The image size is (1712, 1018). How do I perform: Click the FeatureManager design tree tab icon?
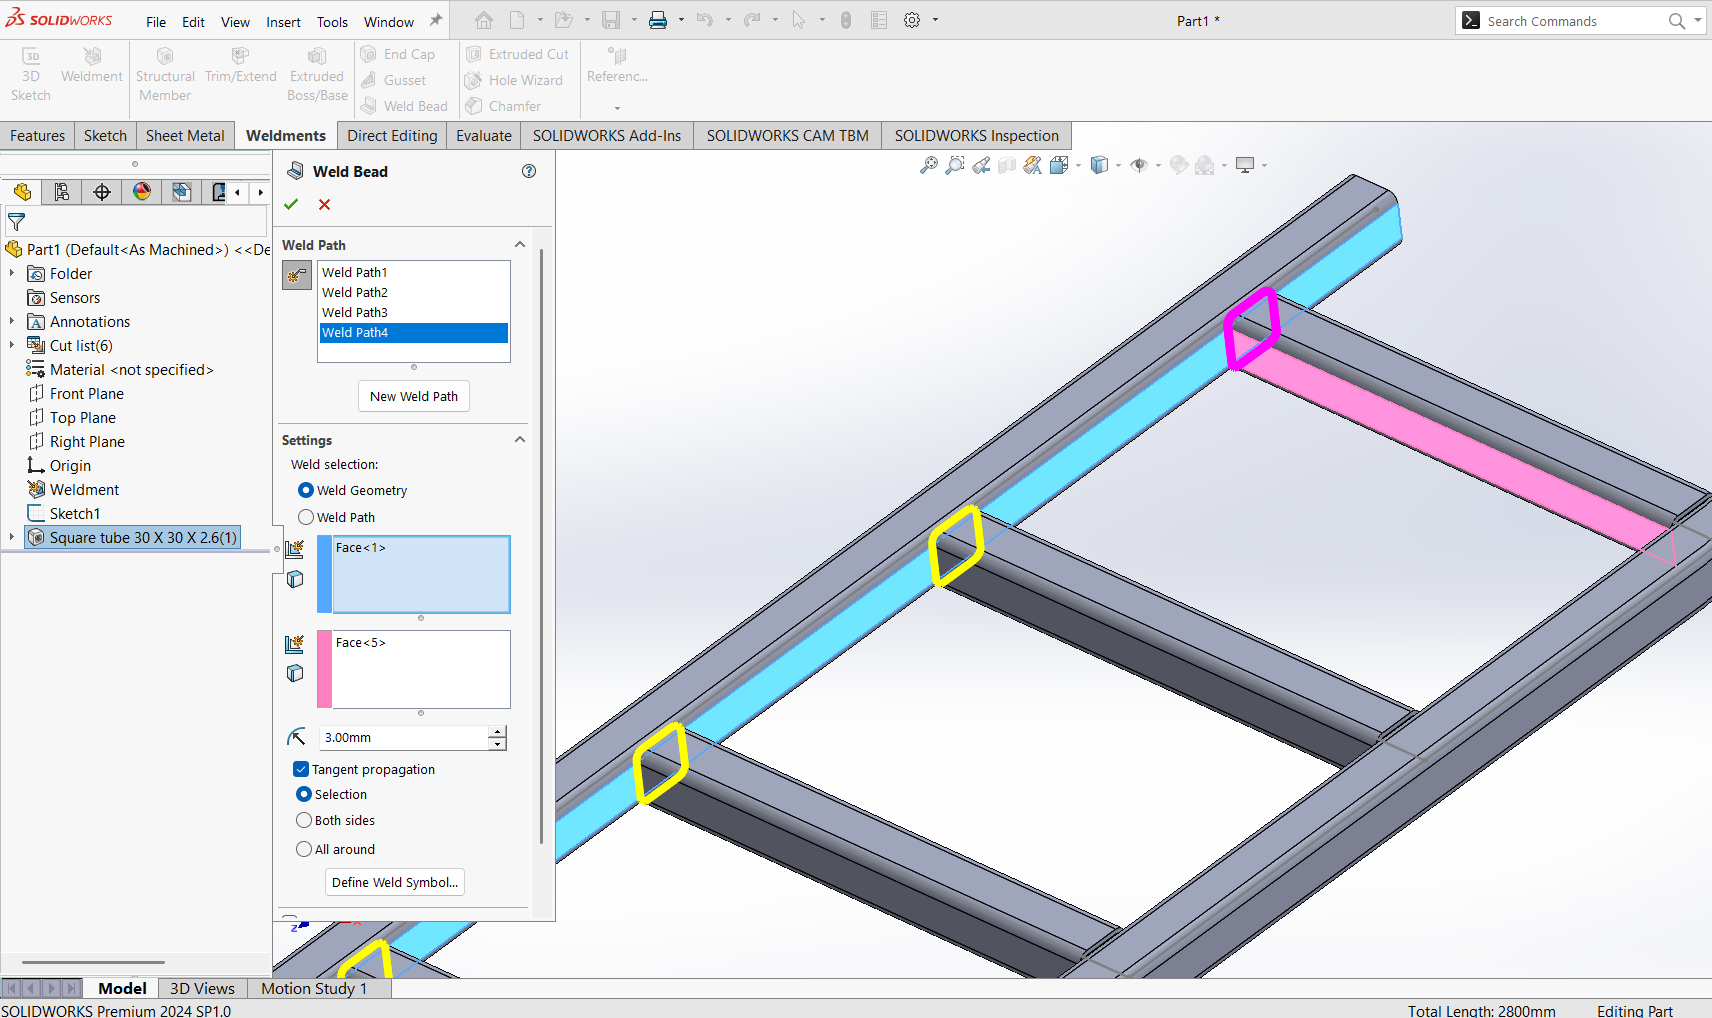[22, 192]
